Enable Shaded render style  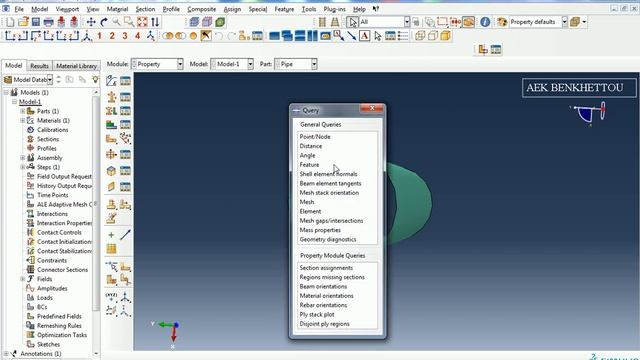point(446,36)
